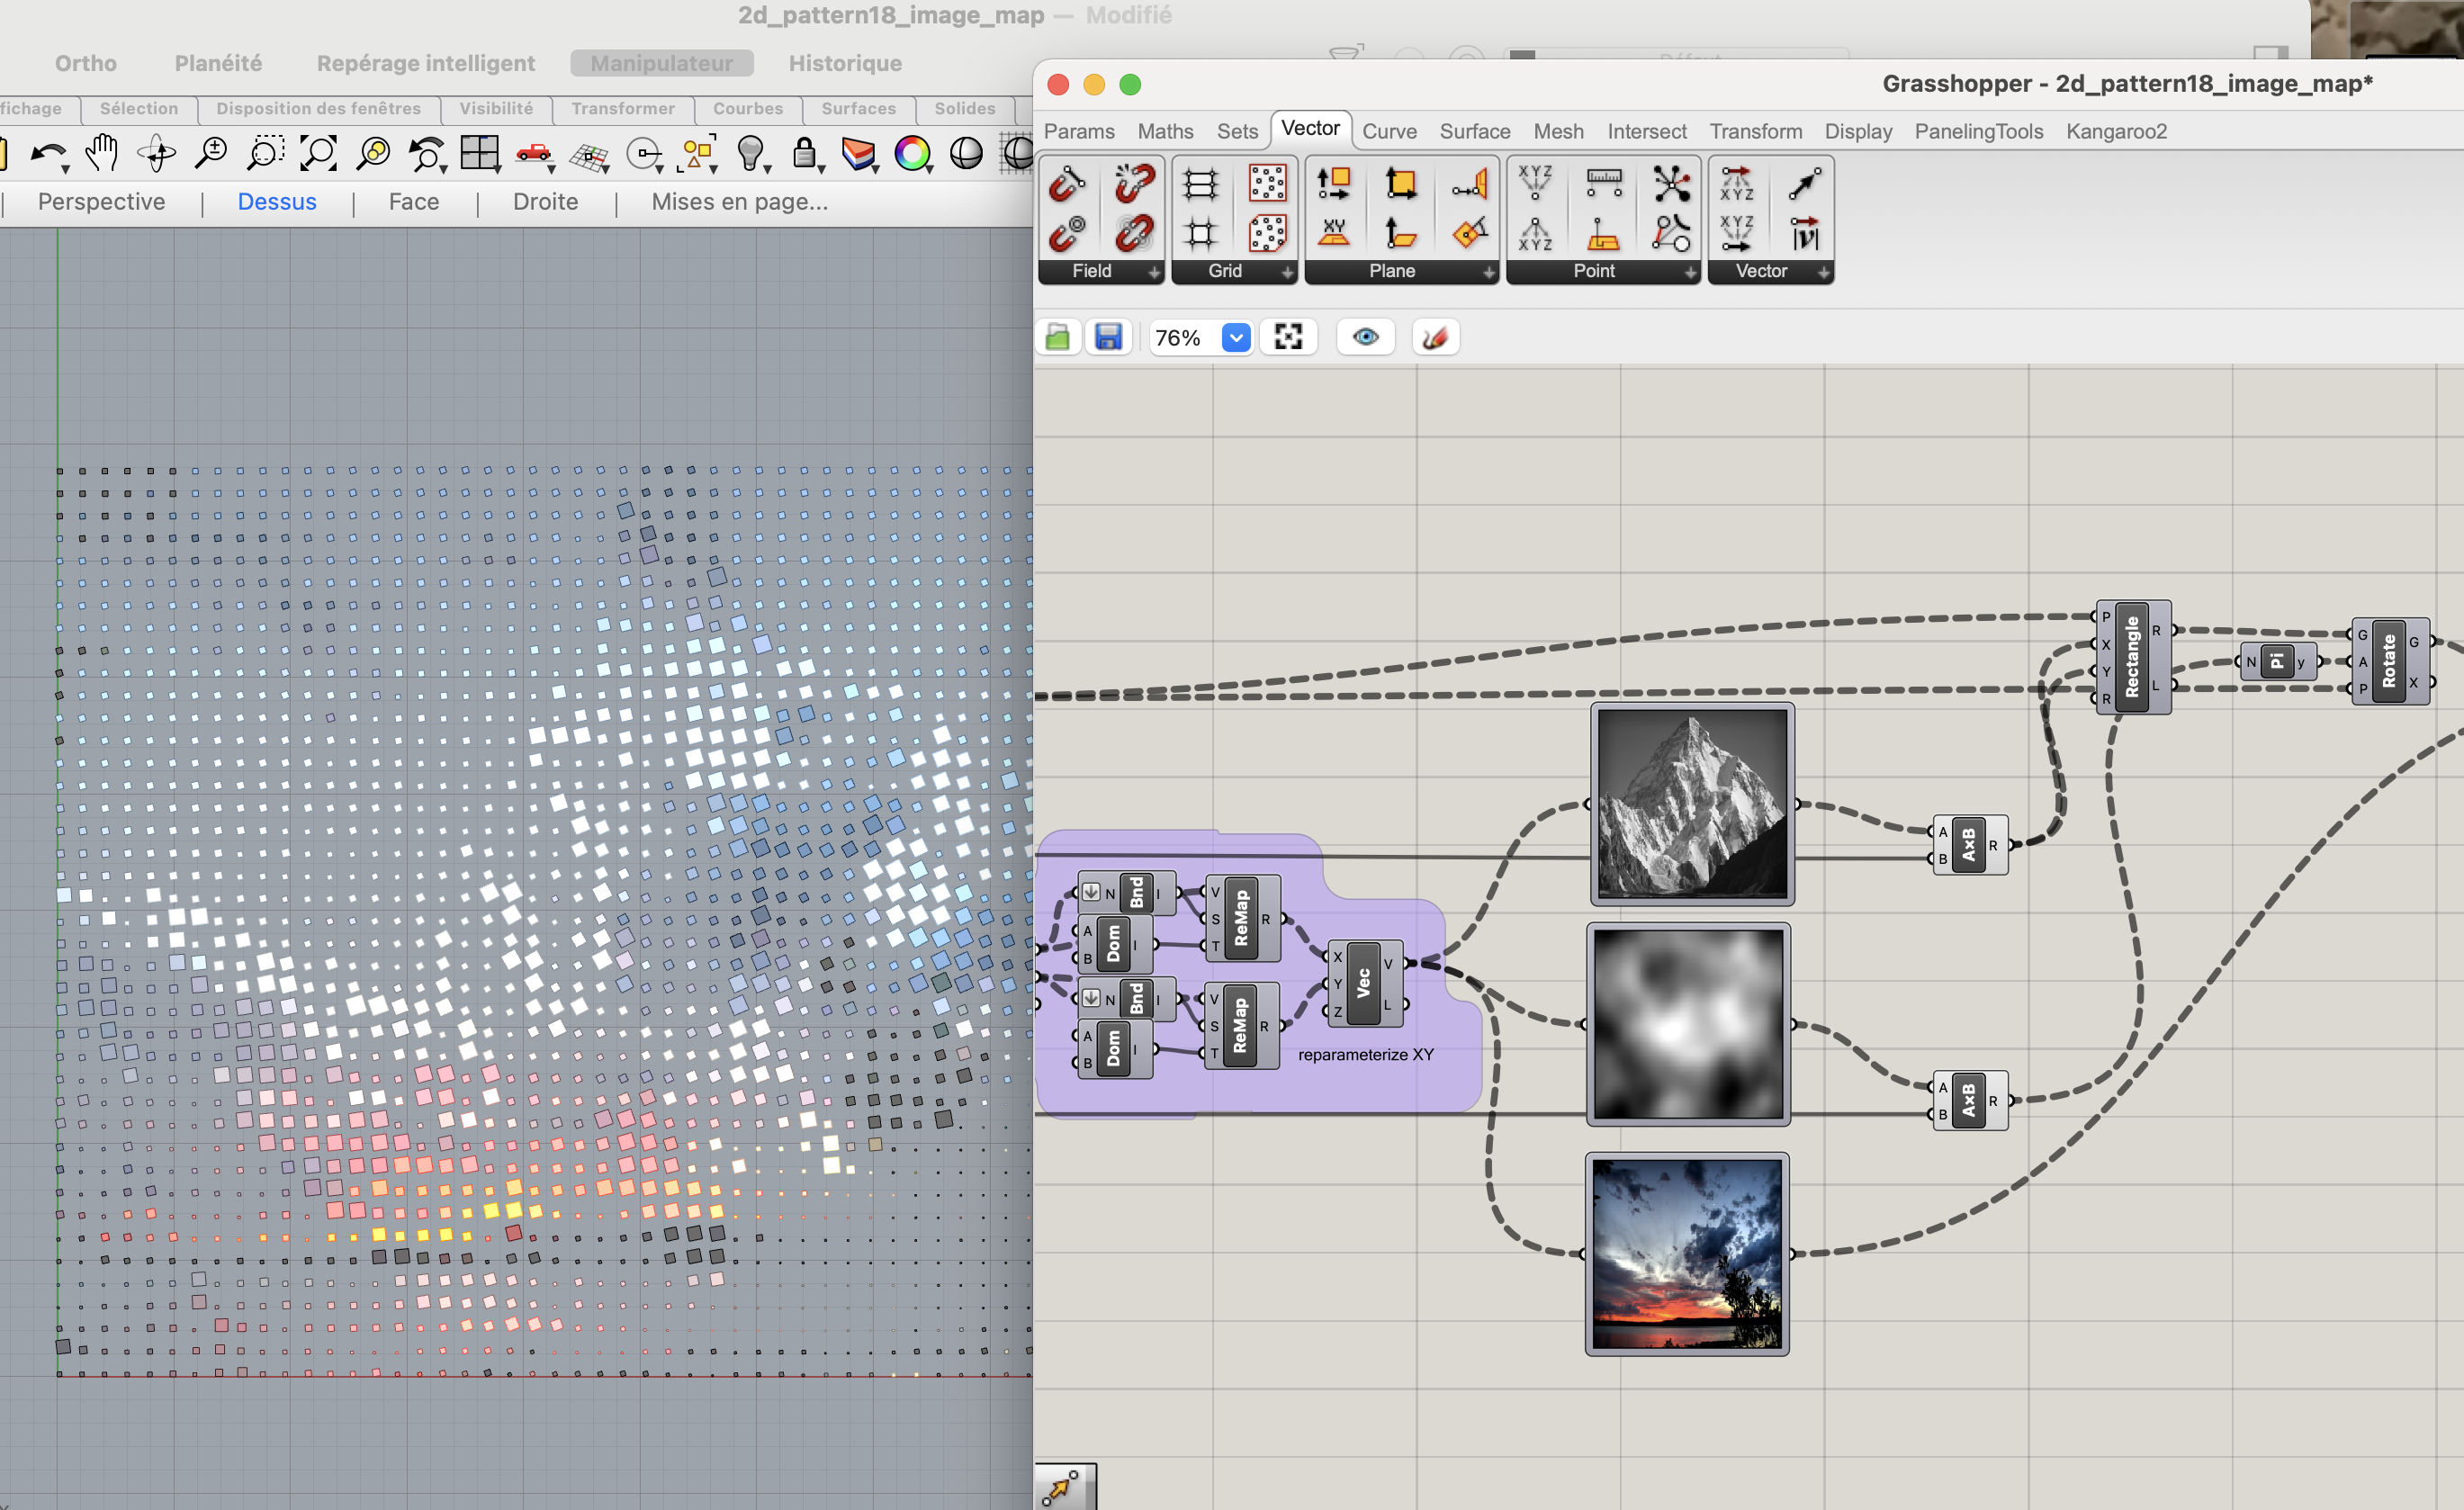Click the lock objects padlock icon

coord(804,153)
